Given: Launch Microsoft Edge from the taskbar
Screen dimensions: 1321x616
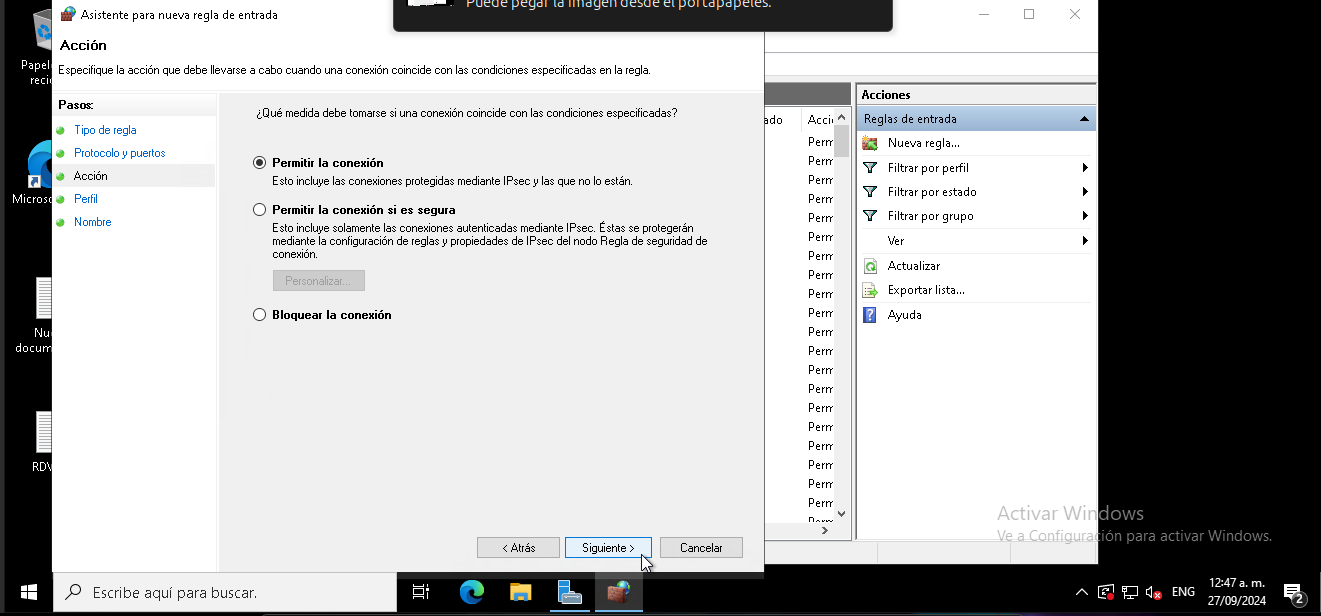Looking at the screenshot, I should tap(472, 592).
